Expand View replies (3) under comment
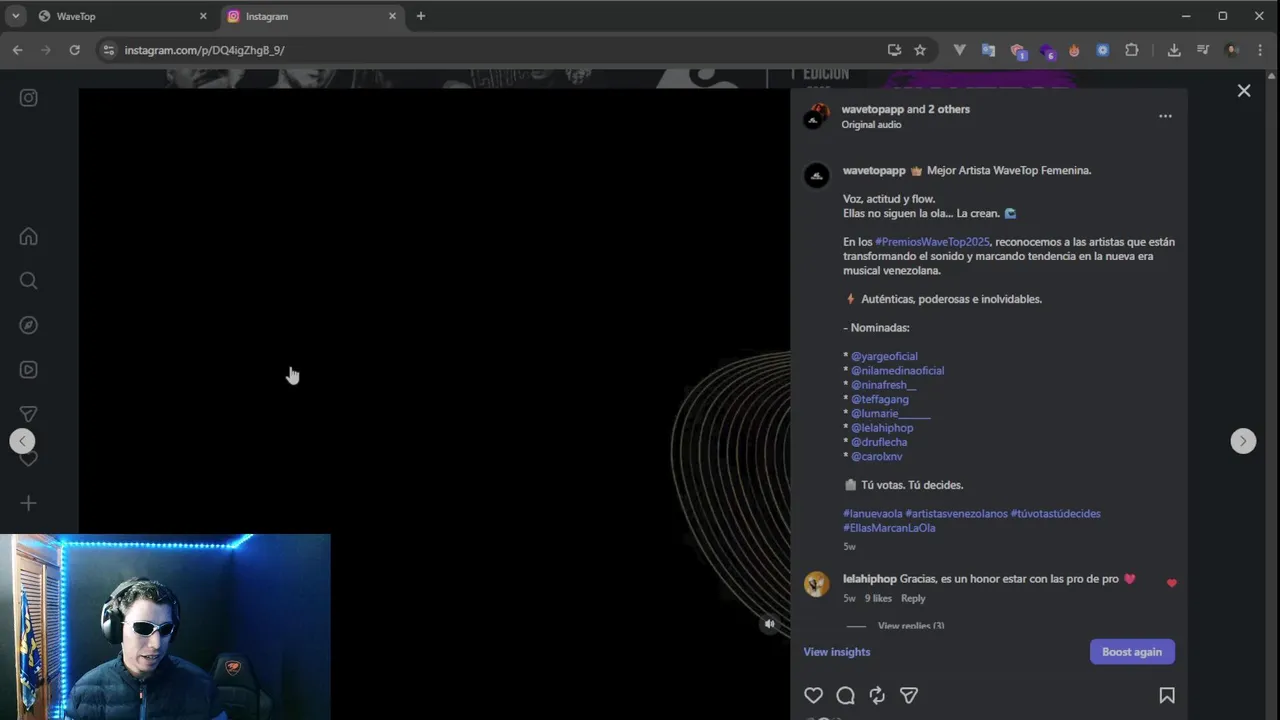Viewport: 1280px width, 720px height. pos(910,626)
